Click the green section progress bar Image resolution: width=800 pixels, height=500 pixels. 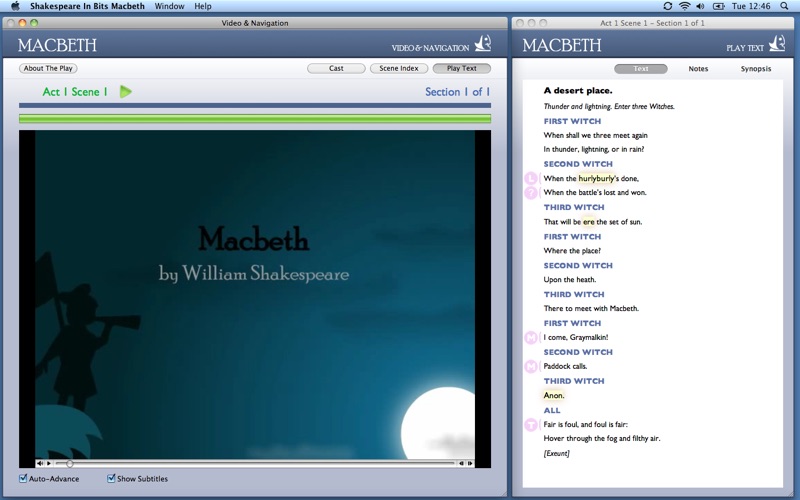point(255,119)
